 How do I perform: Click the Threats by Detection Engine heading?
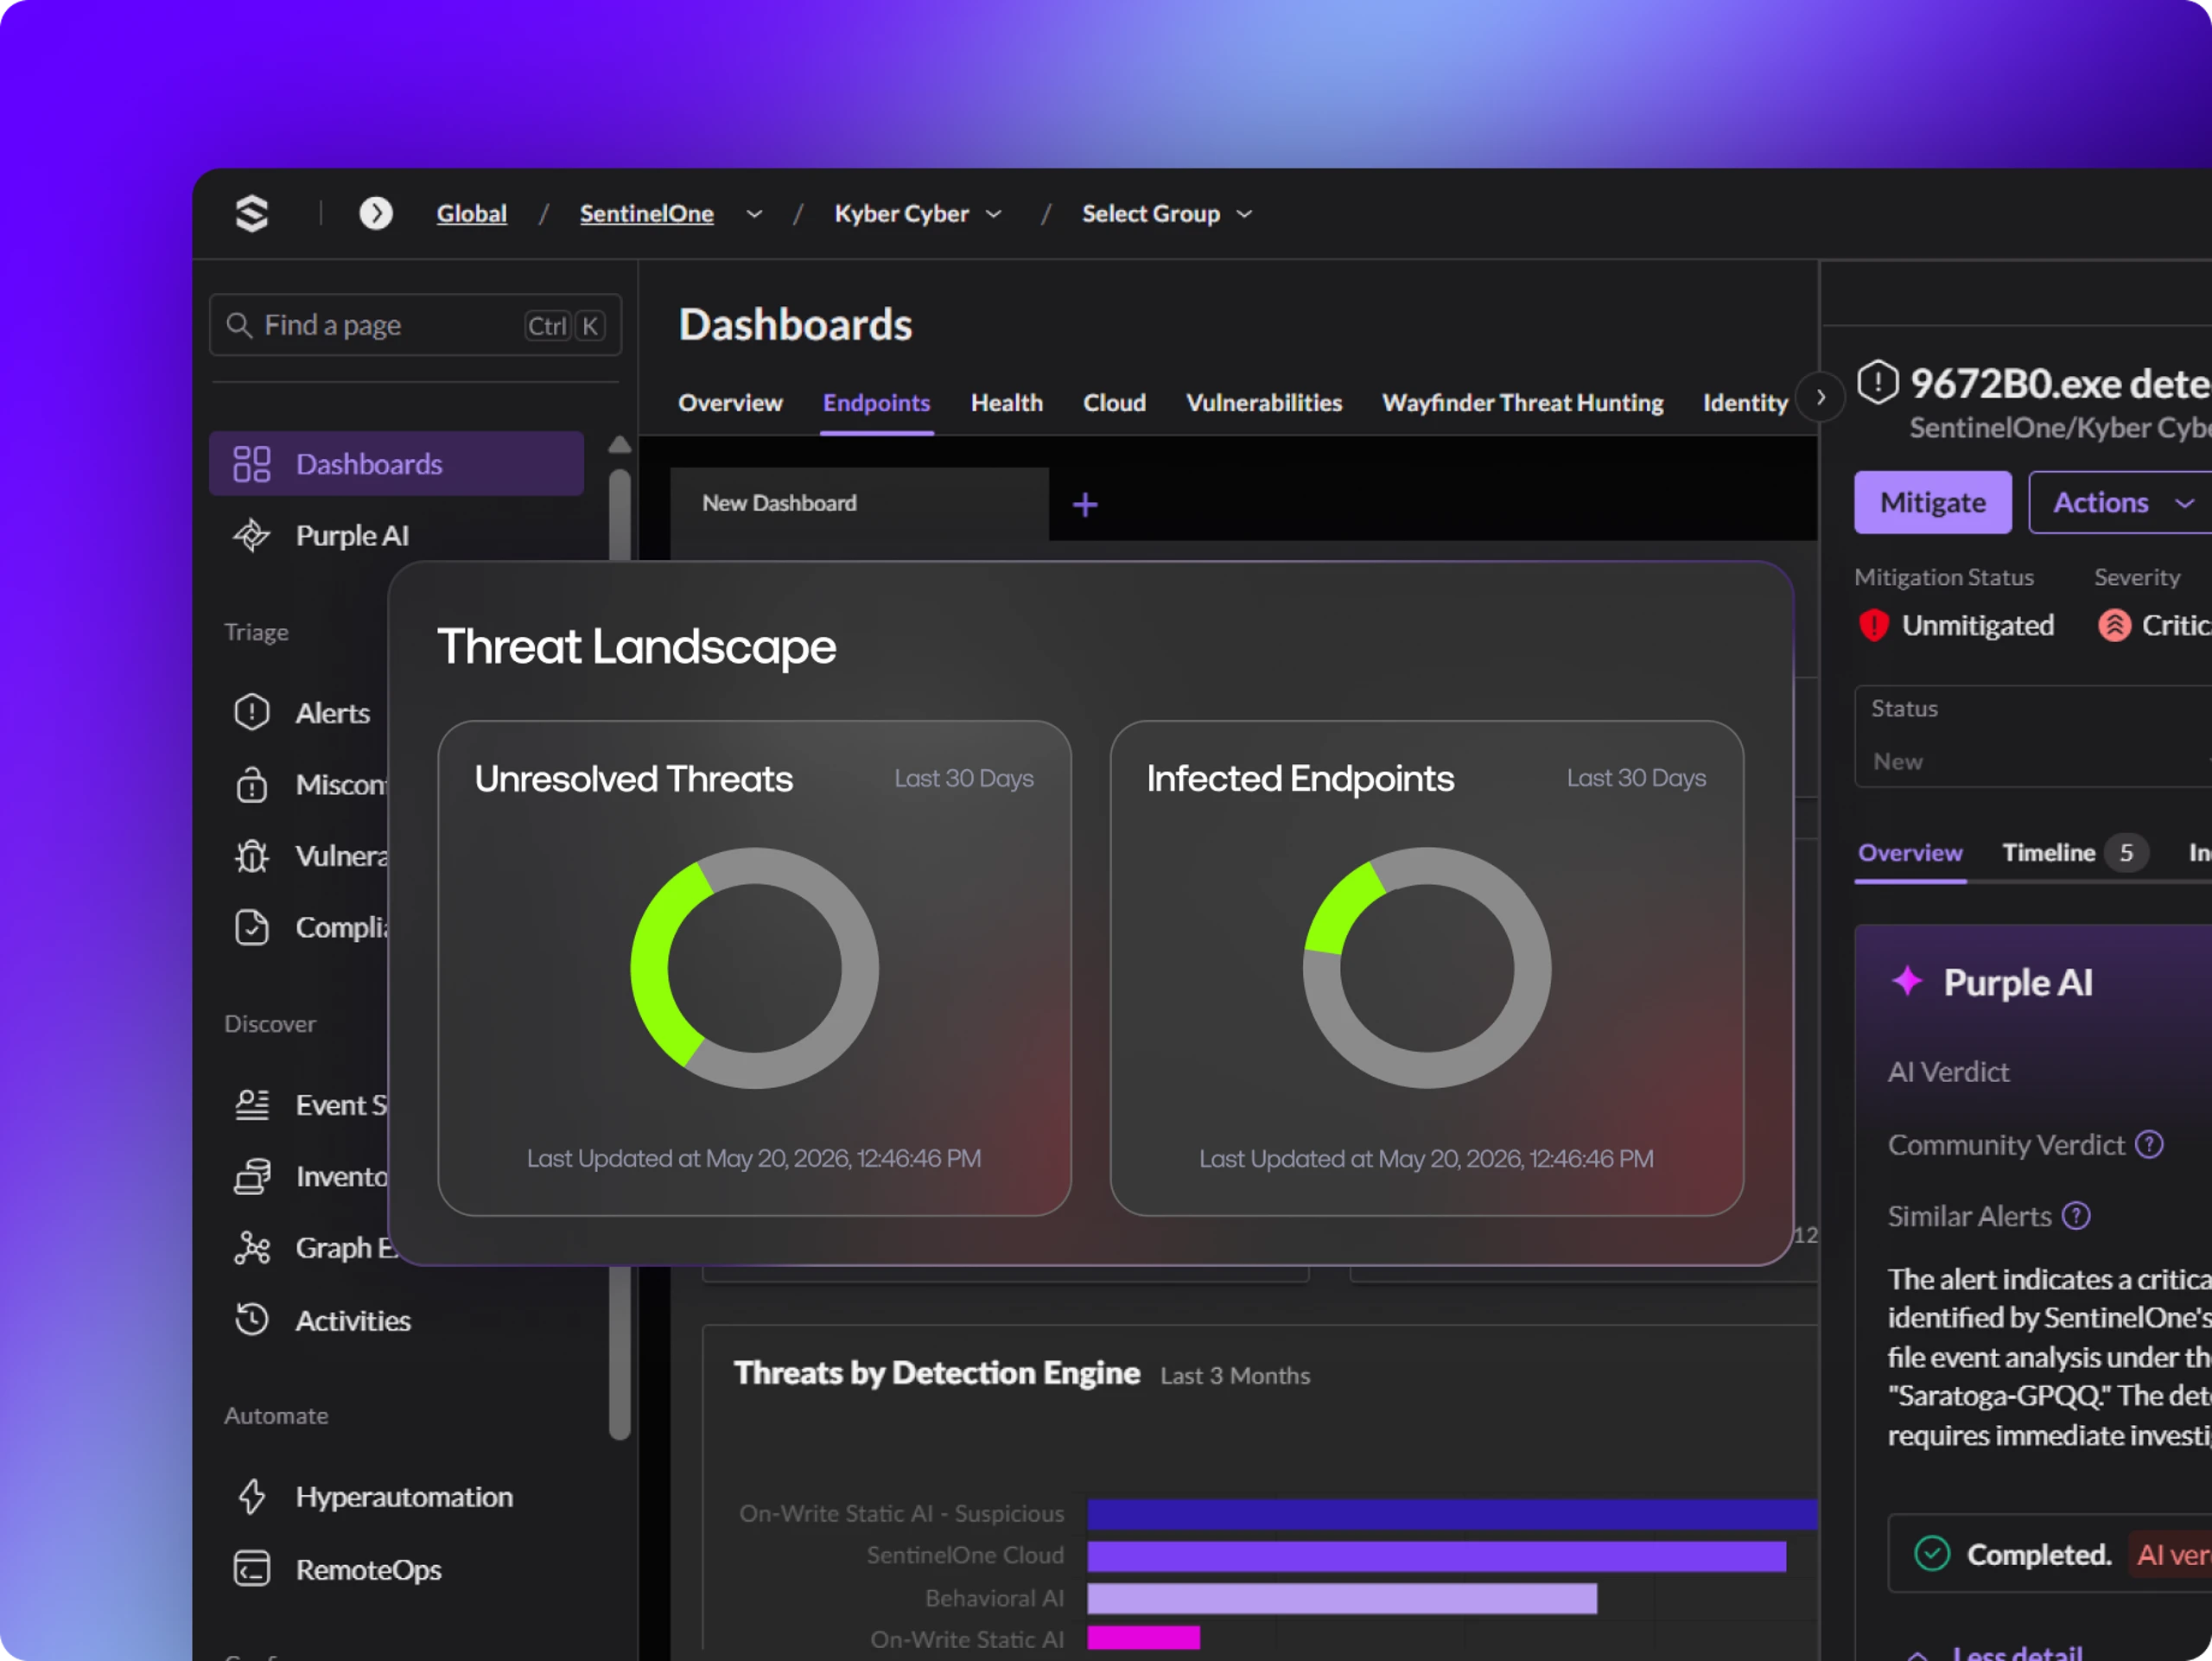click(x=936, y=1373)
